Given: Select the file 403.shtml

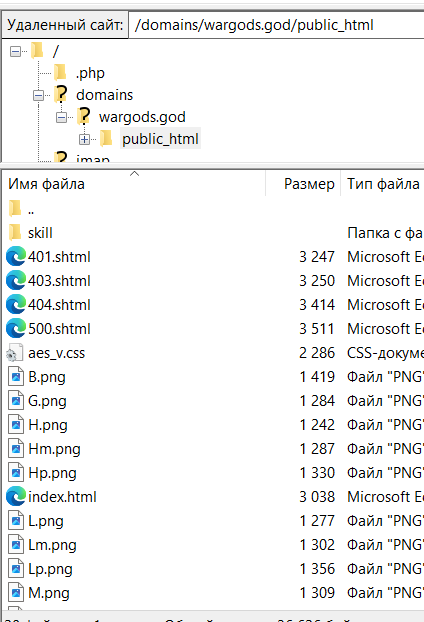Looking at the screenshot, I should (x=59, y=281).
